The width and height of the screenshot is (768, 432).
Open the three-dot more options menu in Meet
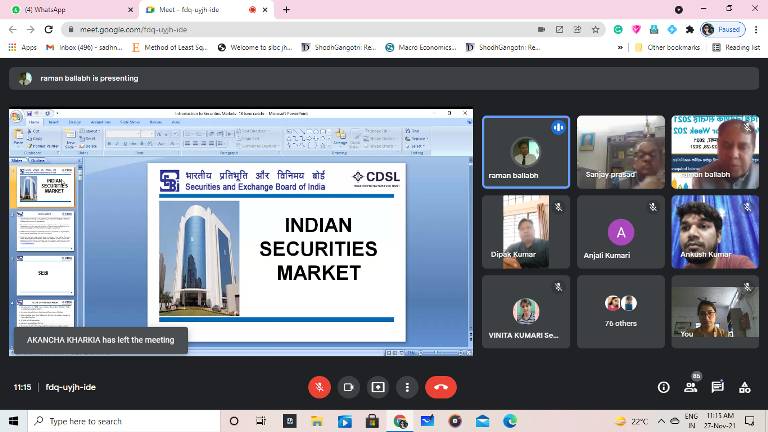tap(407, 387)
